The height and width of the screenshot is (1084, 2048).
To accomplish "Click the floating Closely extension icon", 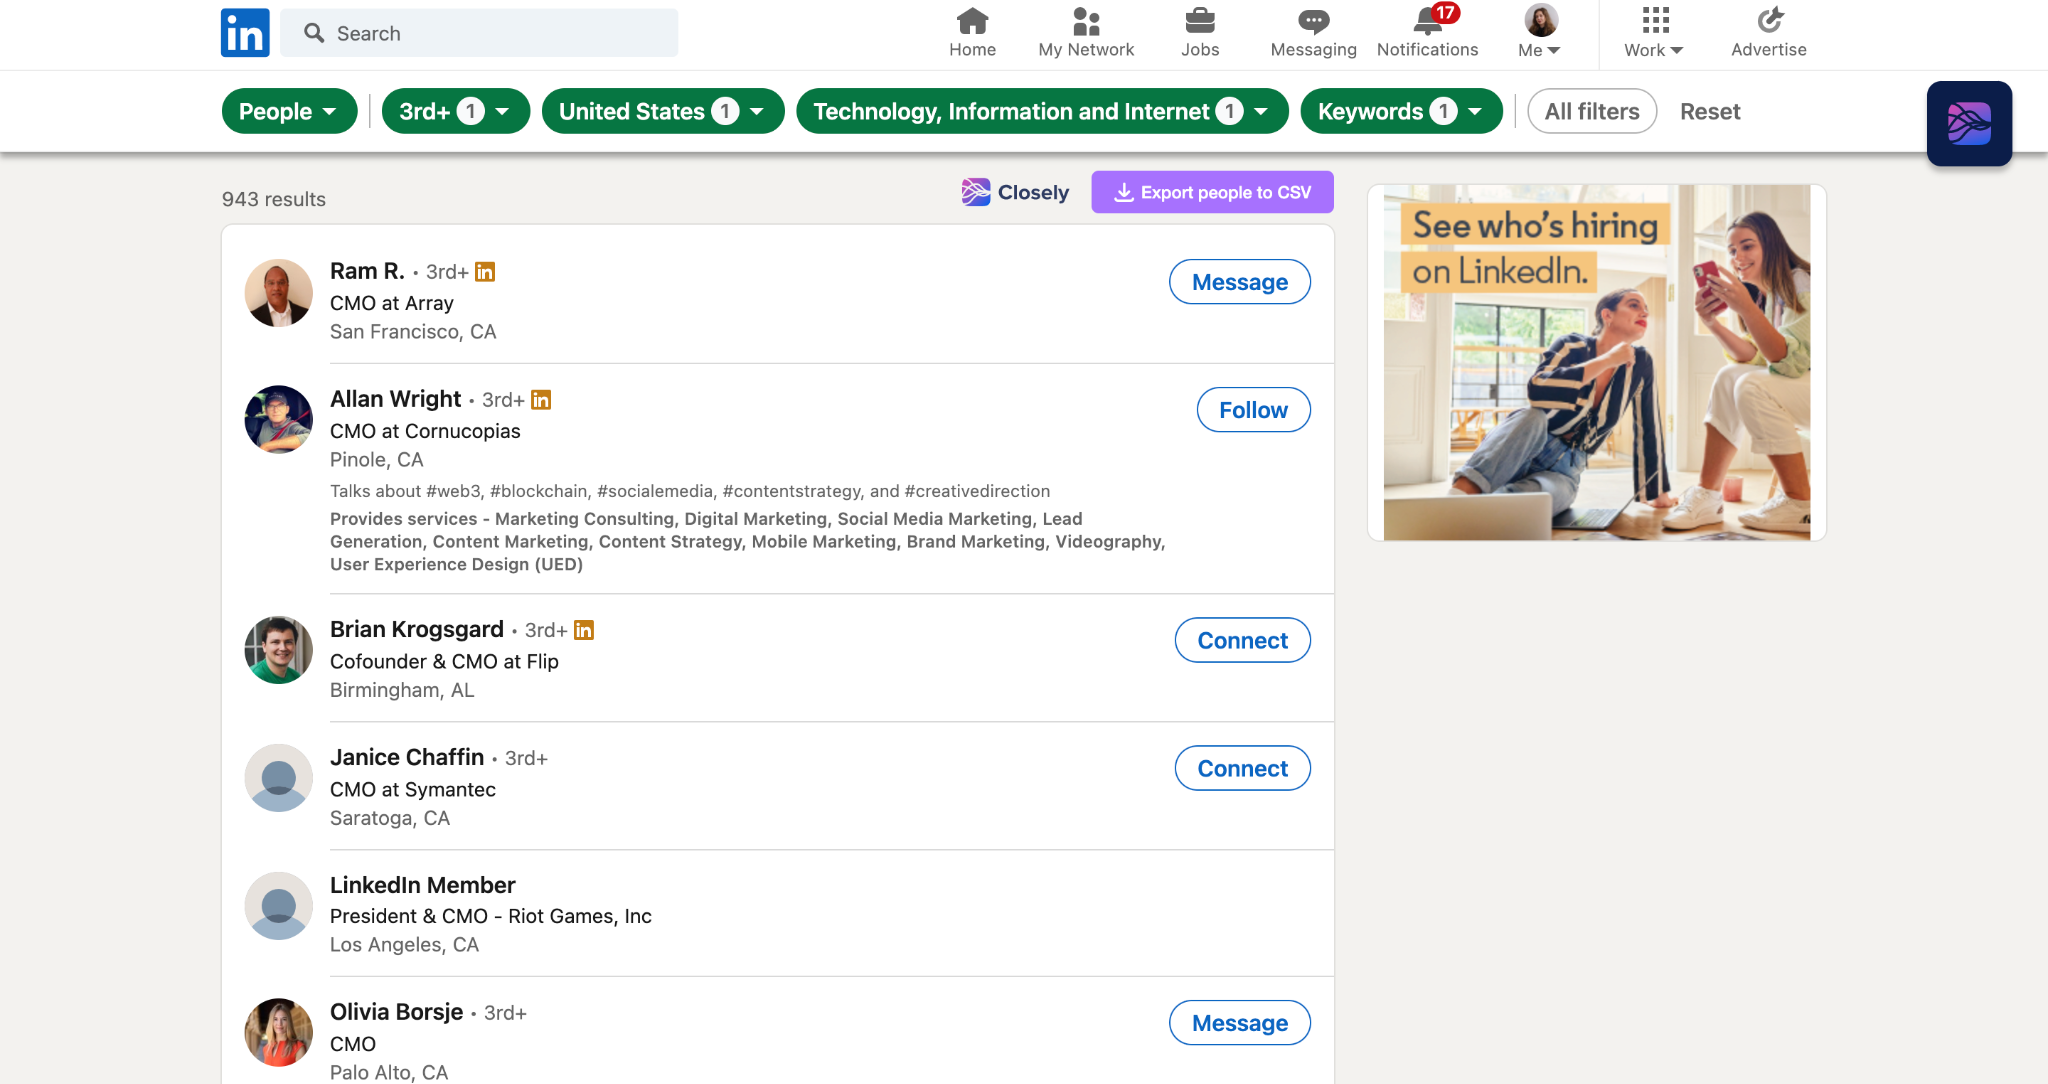I will tap(1969, 123).
